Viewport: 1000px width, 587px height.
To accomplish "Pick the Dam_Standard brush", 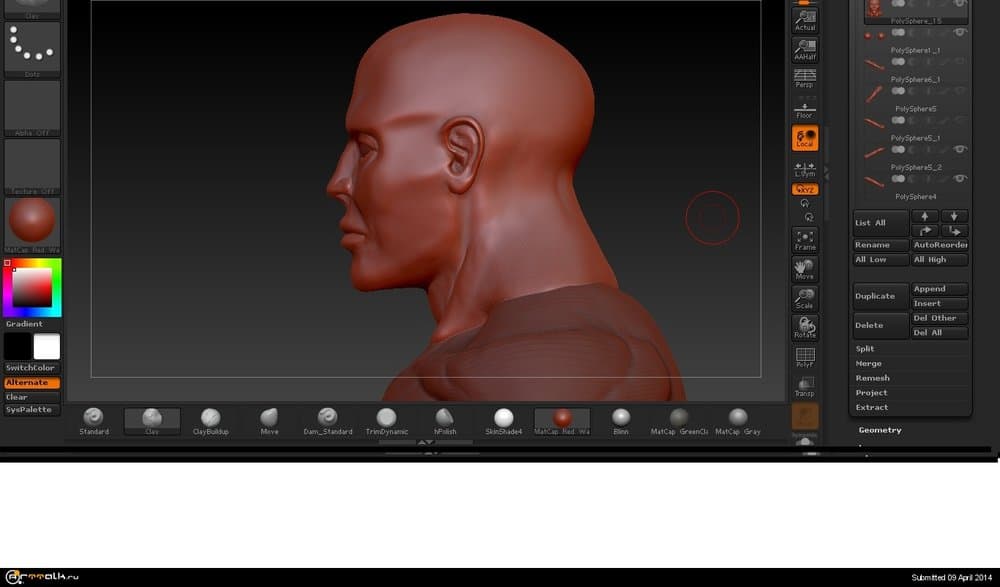I will tap(327, 420).
